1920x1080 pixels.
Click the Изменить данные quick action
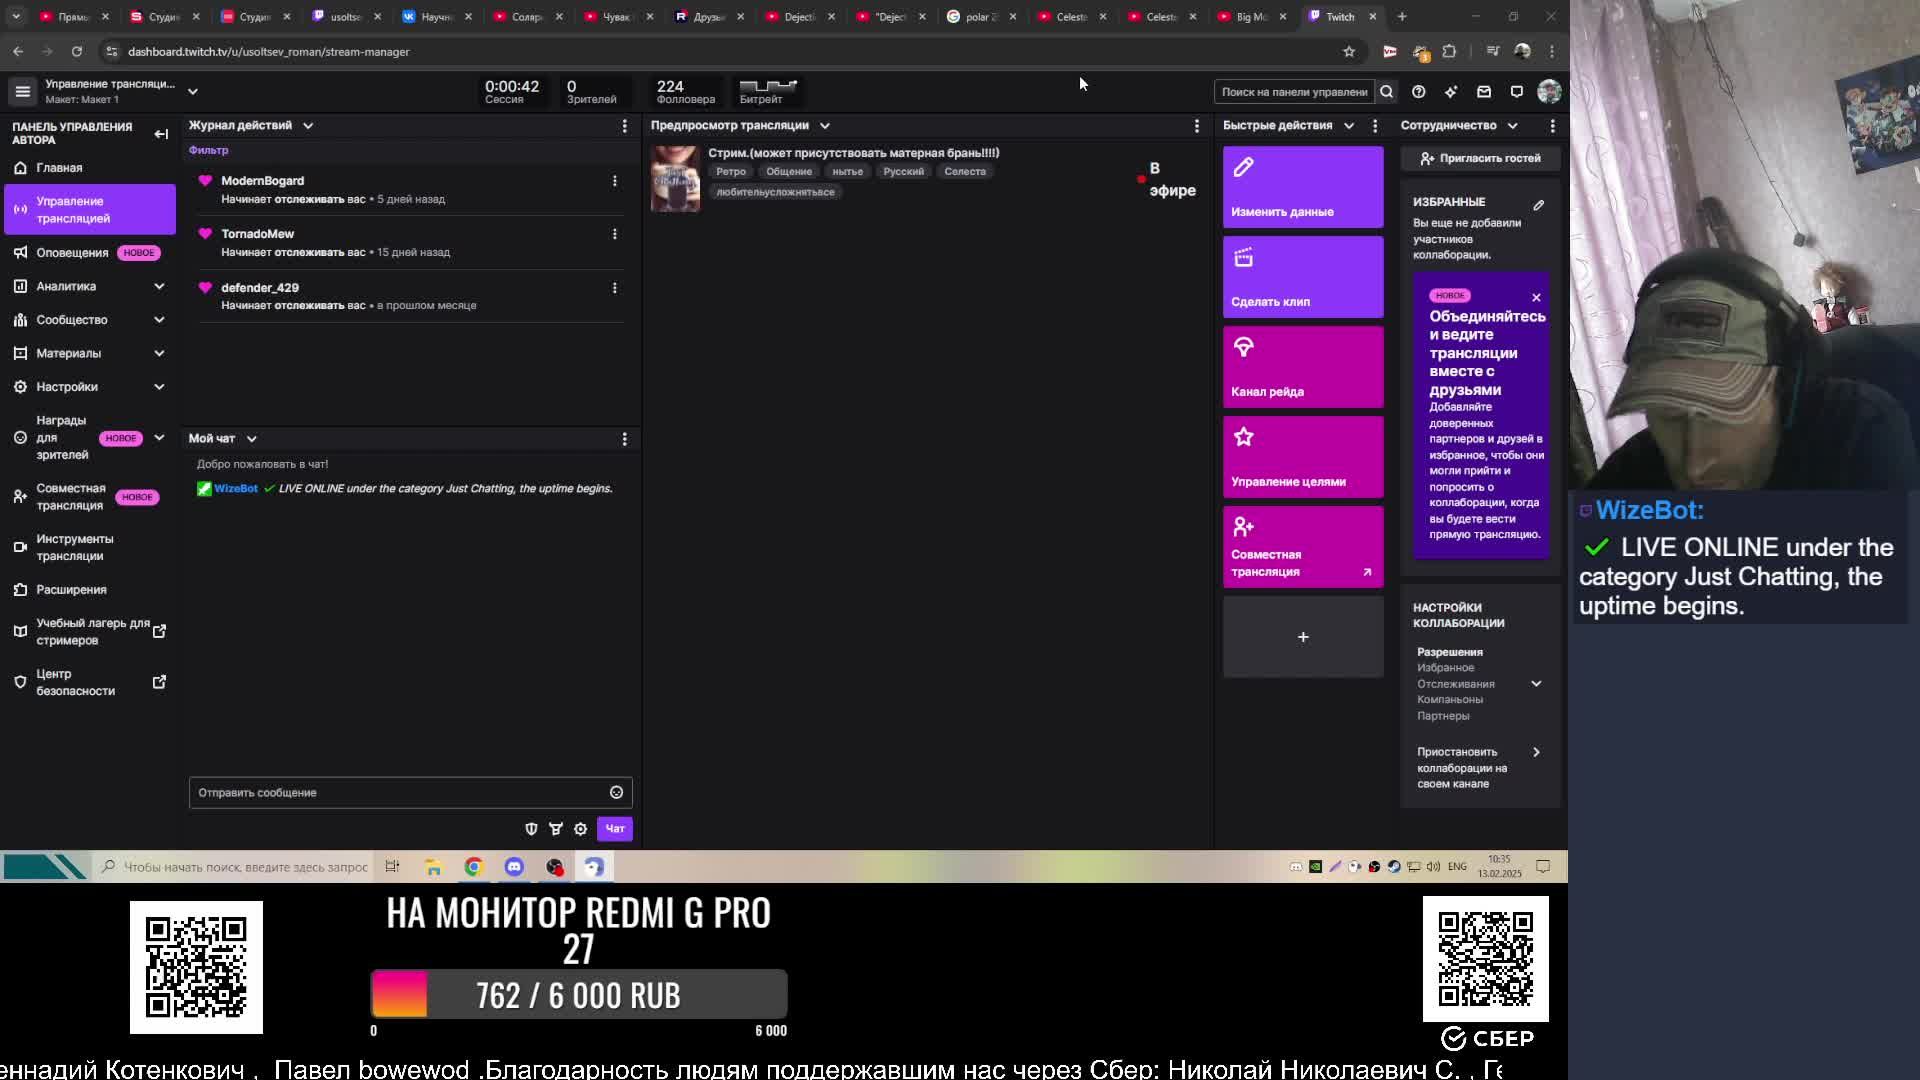[1302, 188]
